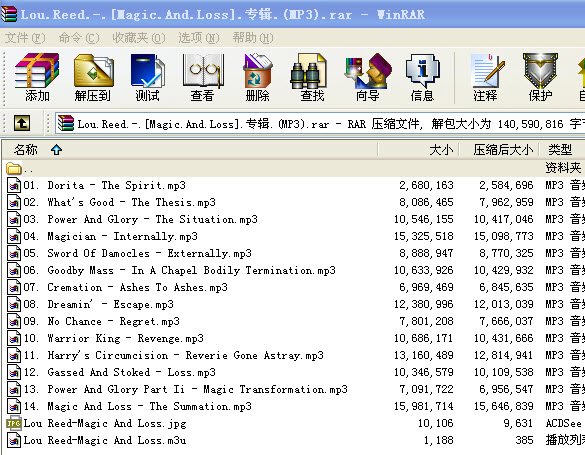Image resolution: width=585 pixels, height=455 pixels.
Task: Launch the 向导 (Wizard) icon
Action: coord(367,77)
